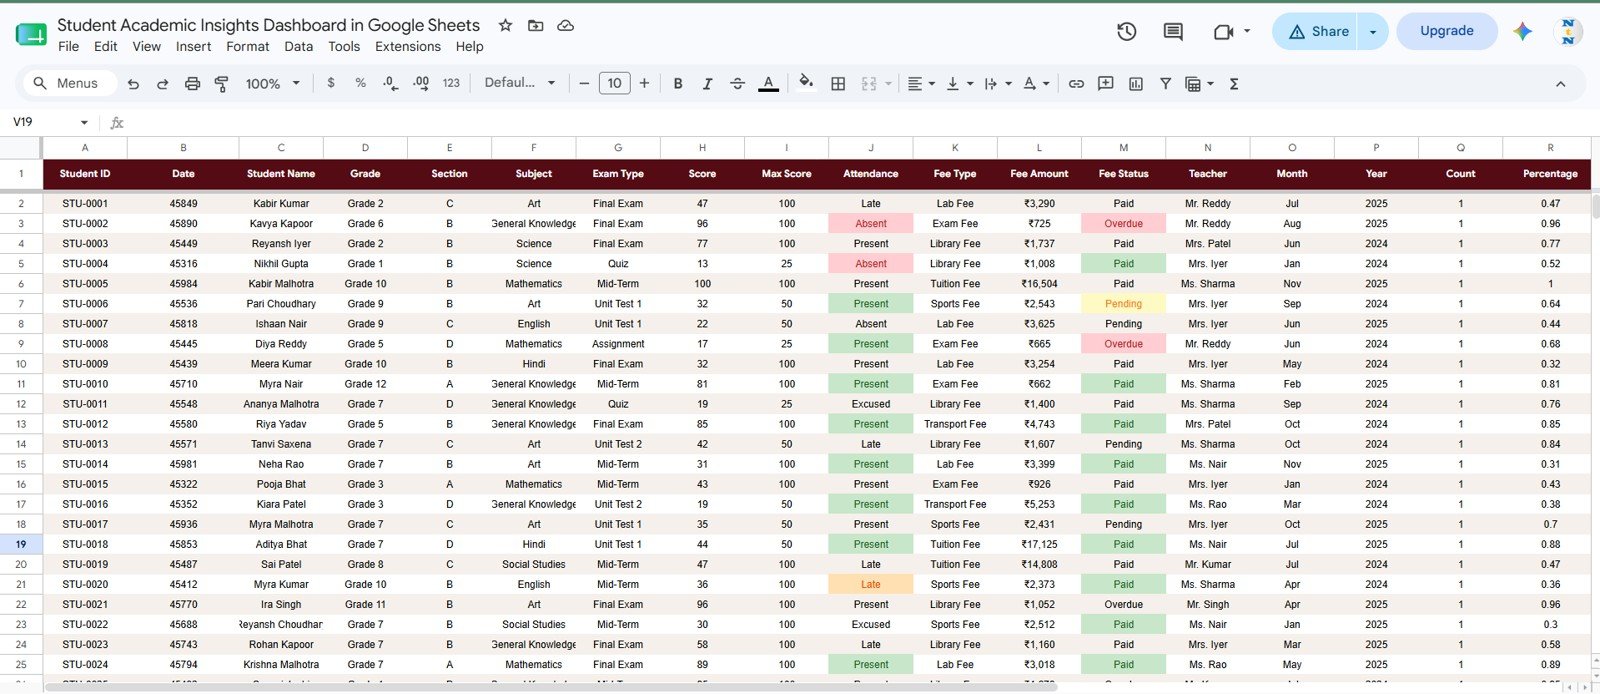The width and height of the screenshot is (1600, 694).
Task: Open the Functions sigma icon
Action: tap(1234, 84)
